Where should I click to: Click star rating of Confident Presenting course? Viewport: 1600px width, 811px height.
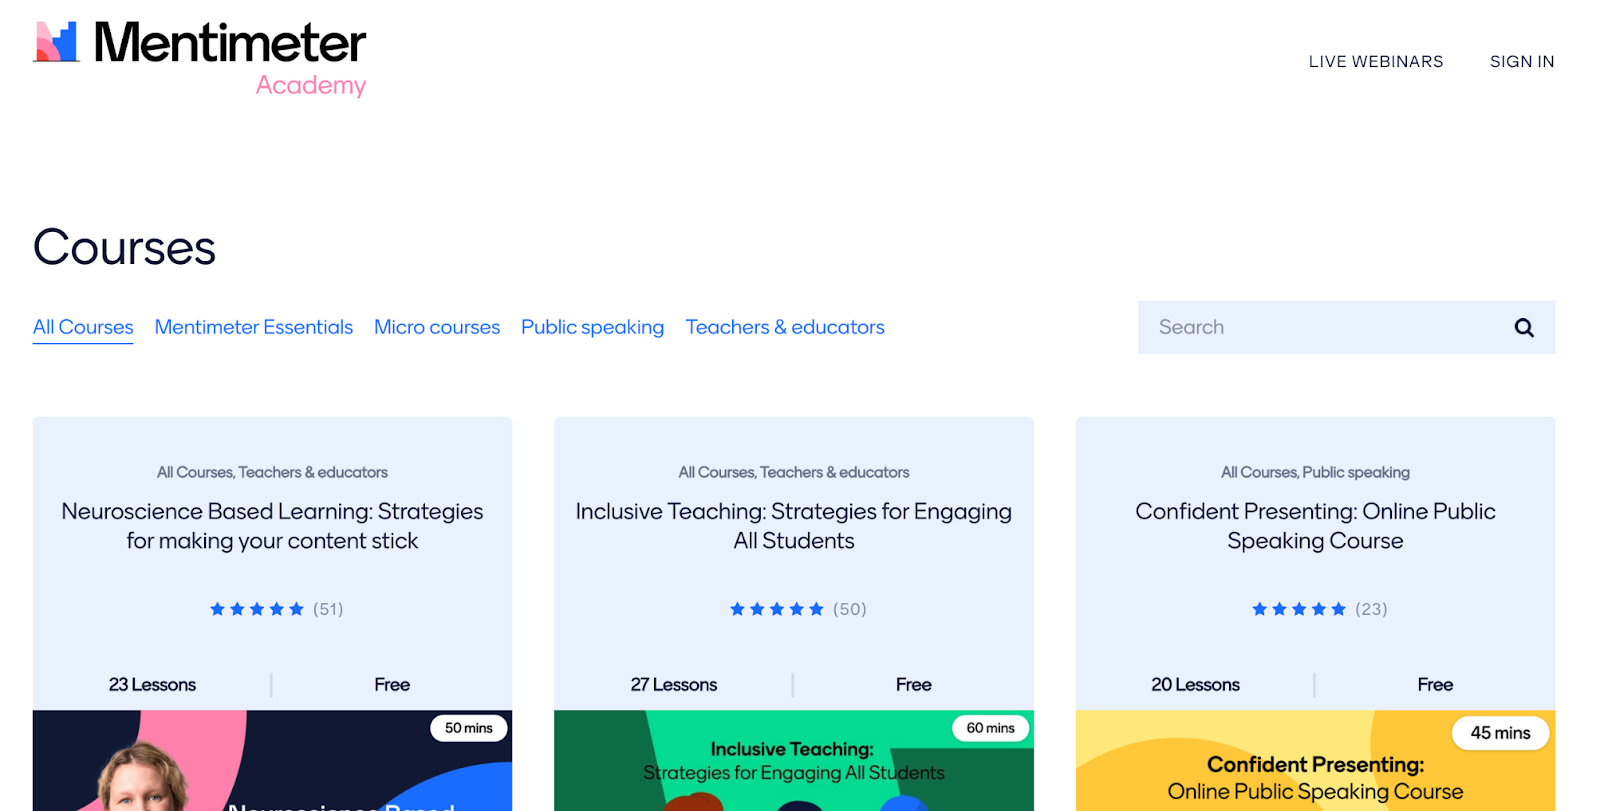pyautogui.click(x=1299, y=609)
